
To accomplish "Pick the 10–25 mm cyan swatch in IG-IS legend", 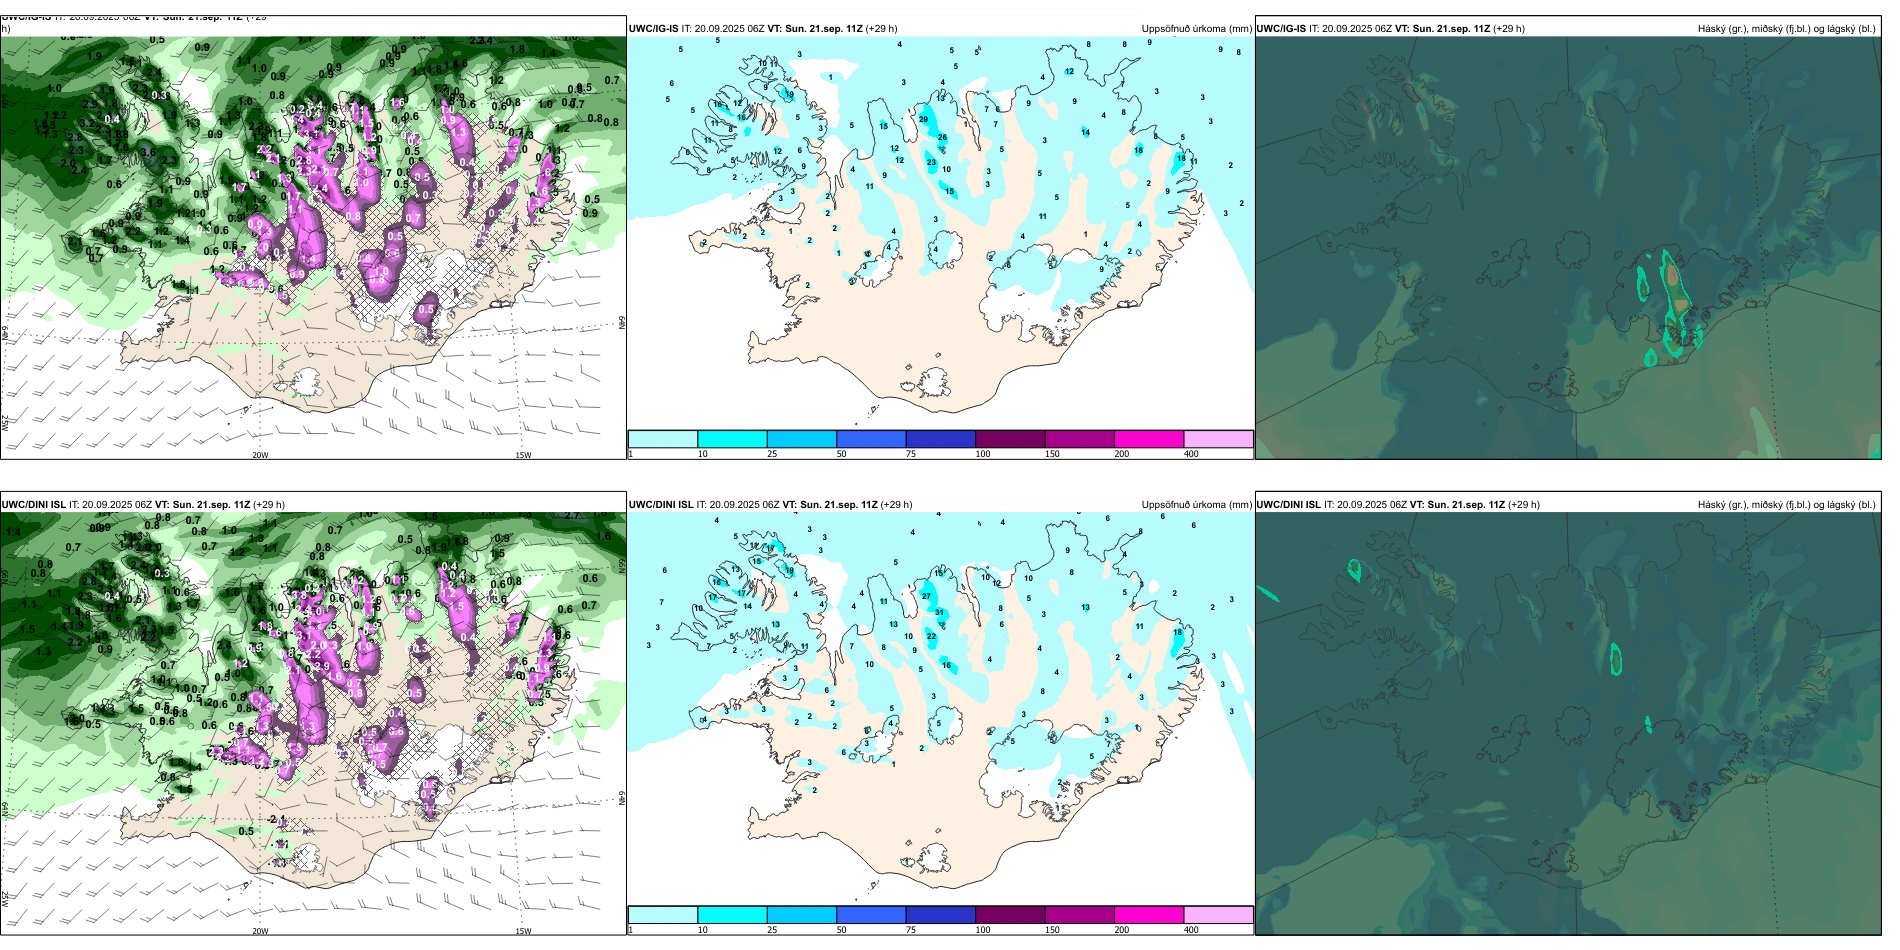I will tap(732, 439).
